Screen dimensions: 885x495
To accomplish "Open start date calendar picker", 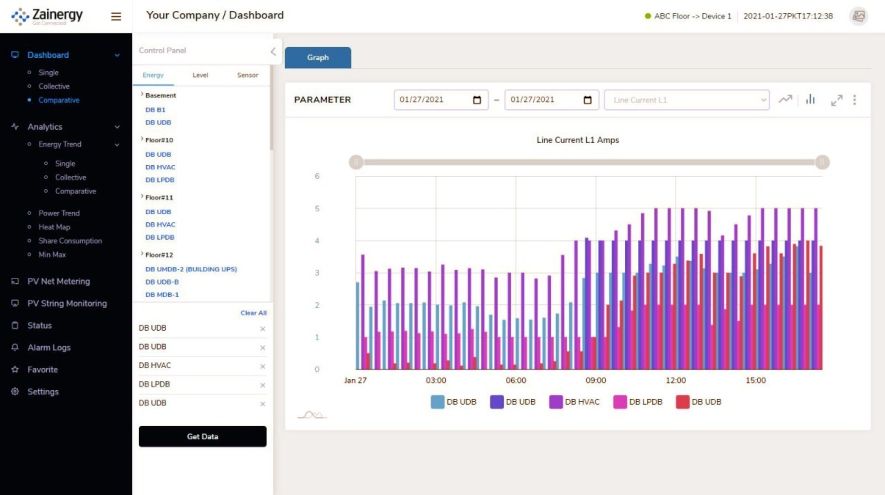I will 476,100.
